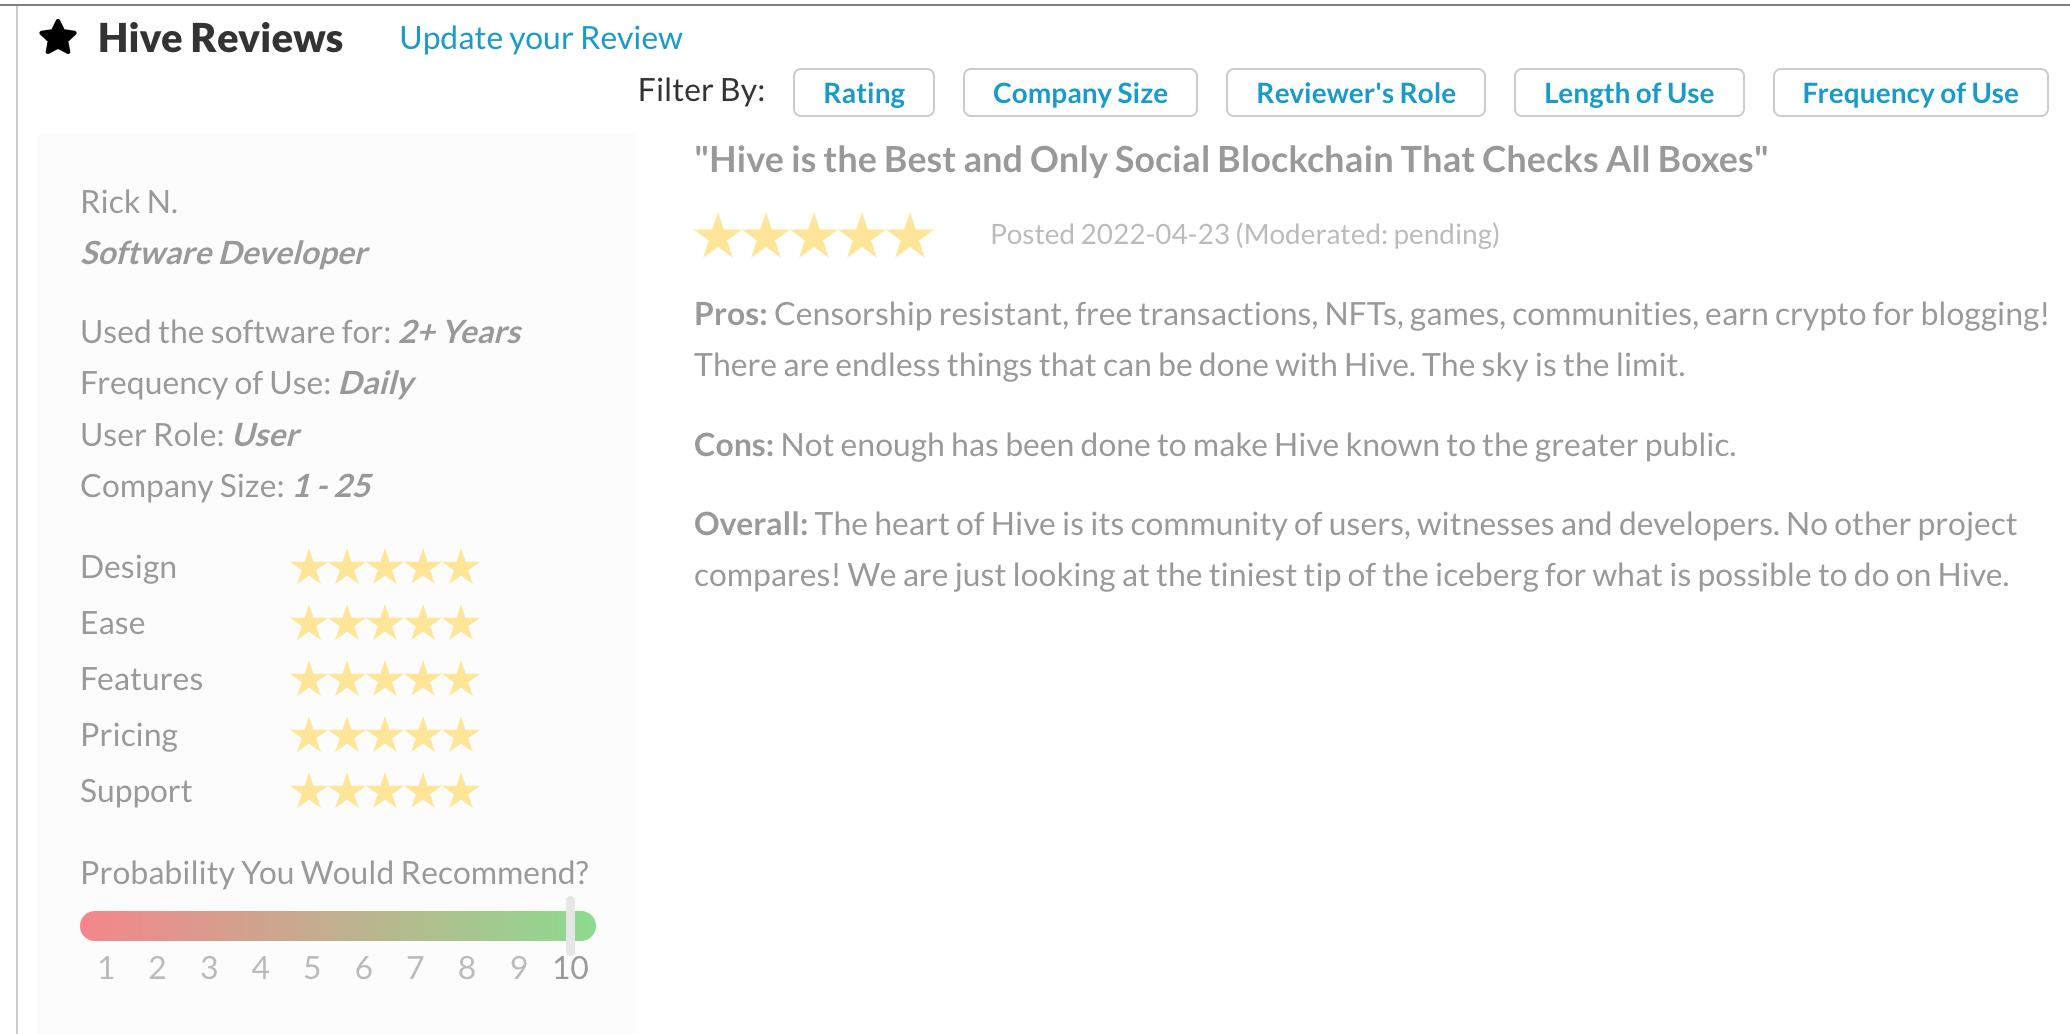Viewport: 2070px width, 1034px height.
Task: Click the black star icon beside Hive Reviews
Action: (x=58, y=38)
